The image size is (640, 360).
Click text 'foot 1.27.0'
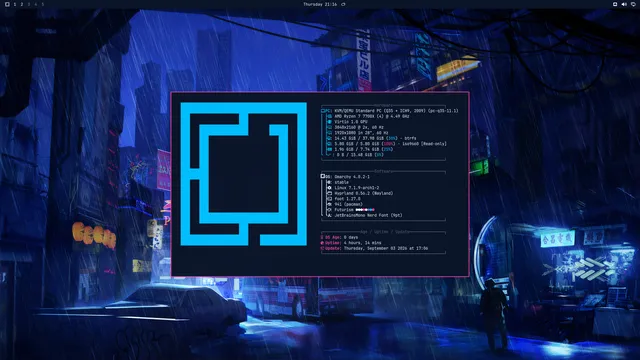[347, 199]
